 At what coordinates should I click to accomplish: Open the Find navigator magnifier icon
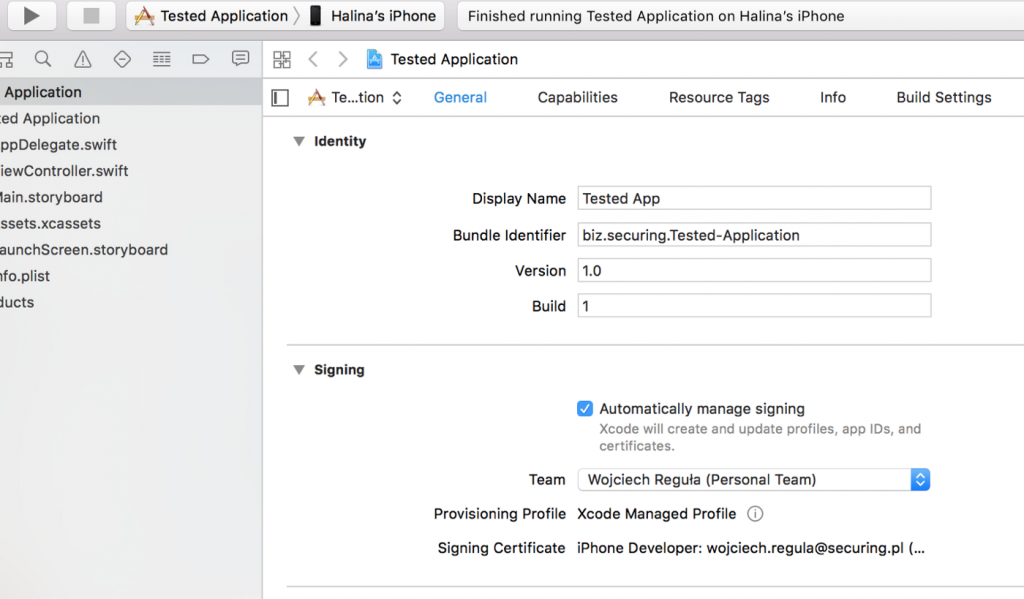[43, 59]
